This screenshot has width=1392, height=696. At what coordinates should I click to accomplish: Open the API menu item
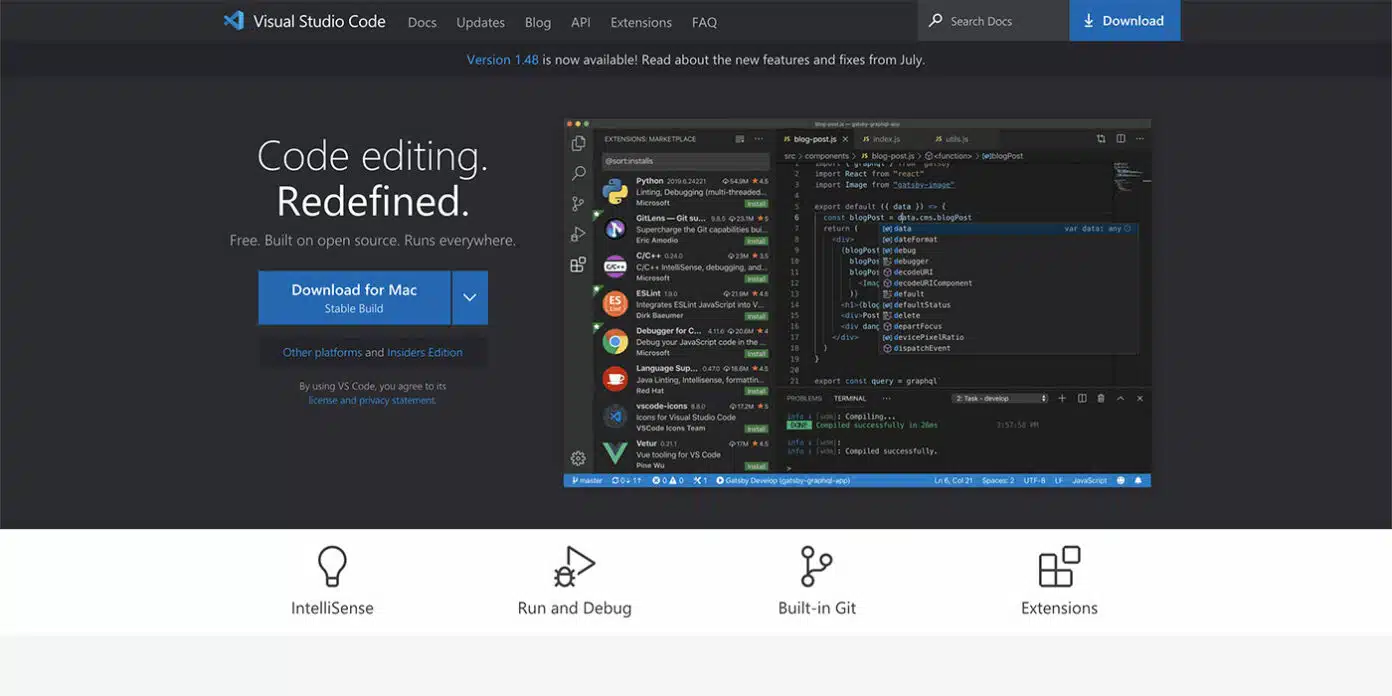(581, 22)
